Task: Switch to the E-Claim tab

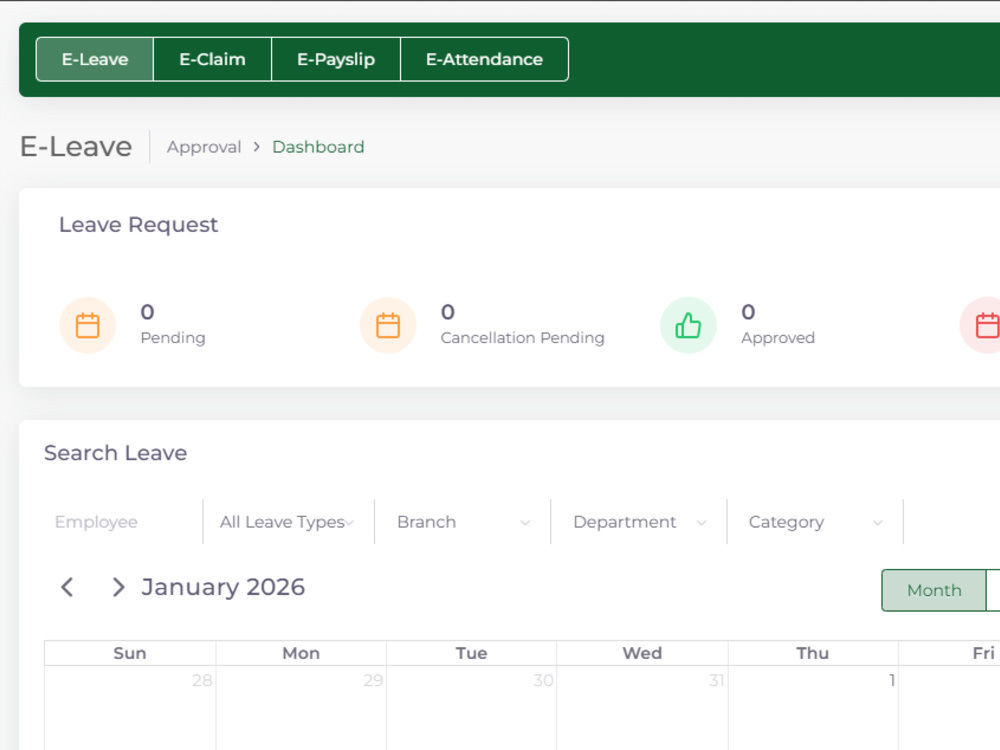Action: pos(212,59)
